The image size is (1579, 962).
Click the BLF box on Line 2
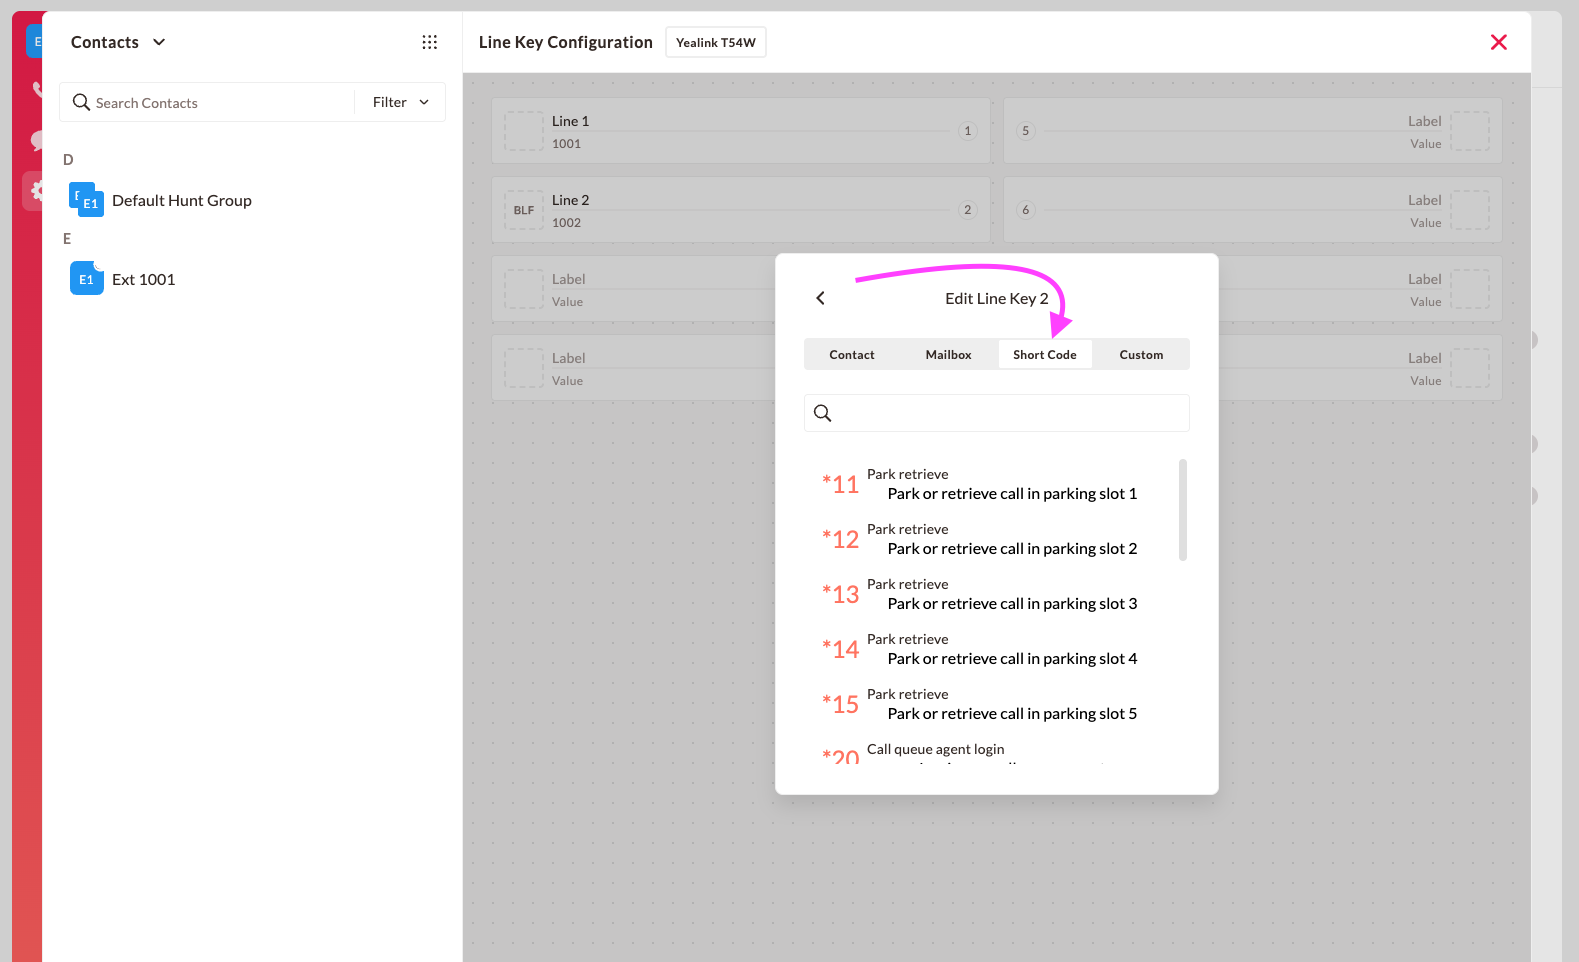pyautogui.click(x=524, y=210)
